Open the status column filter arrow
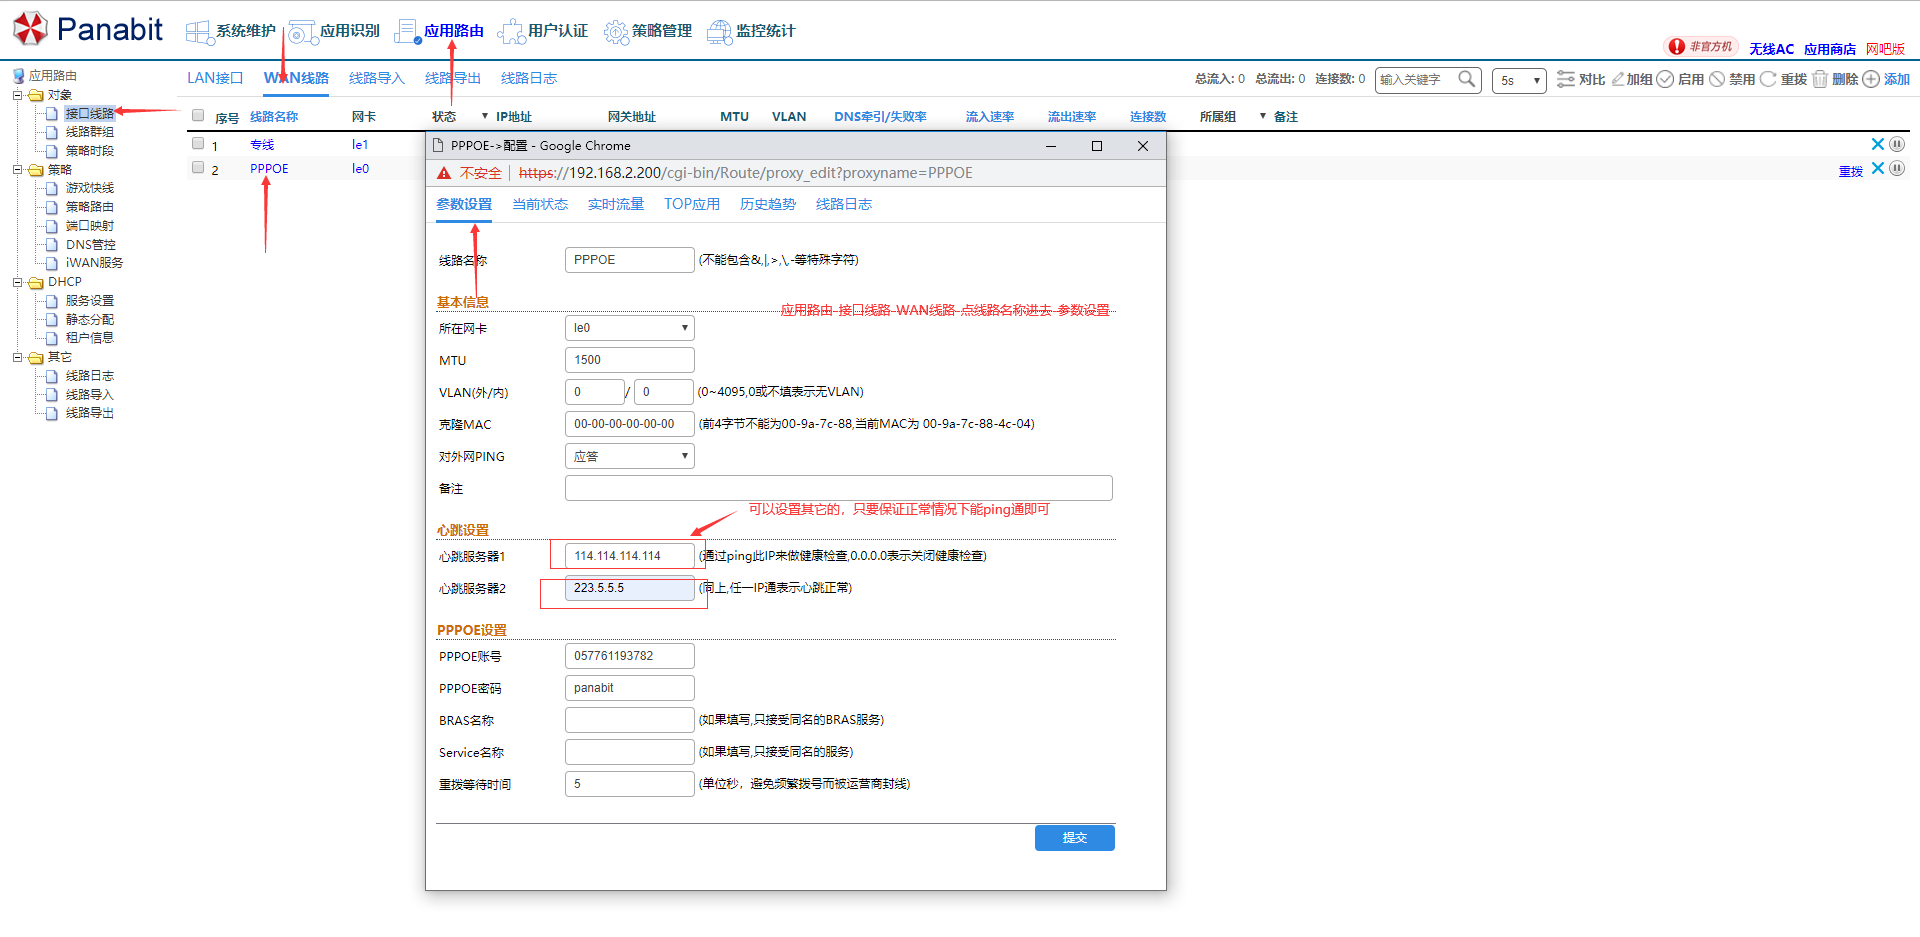1920x937 pixels. 485,116
